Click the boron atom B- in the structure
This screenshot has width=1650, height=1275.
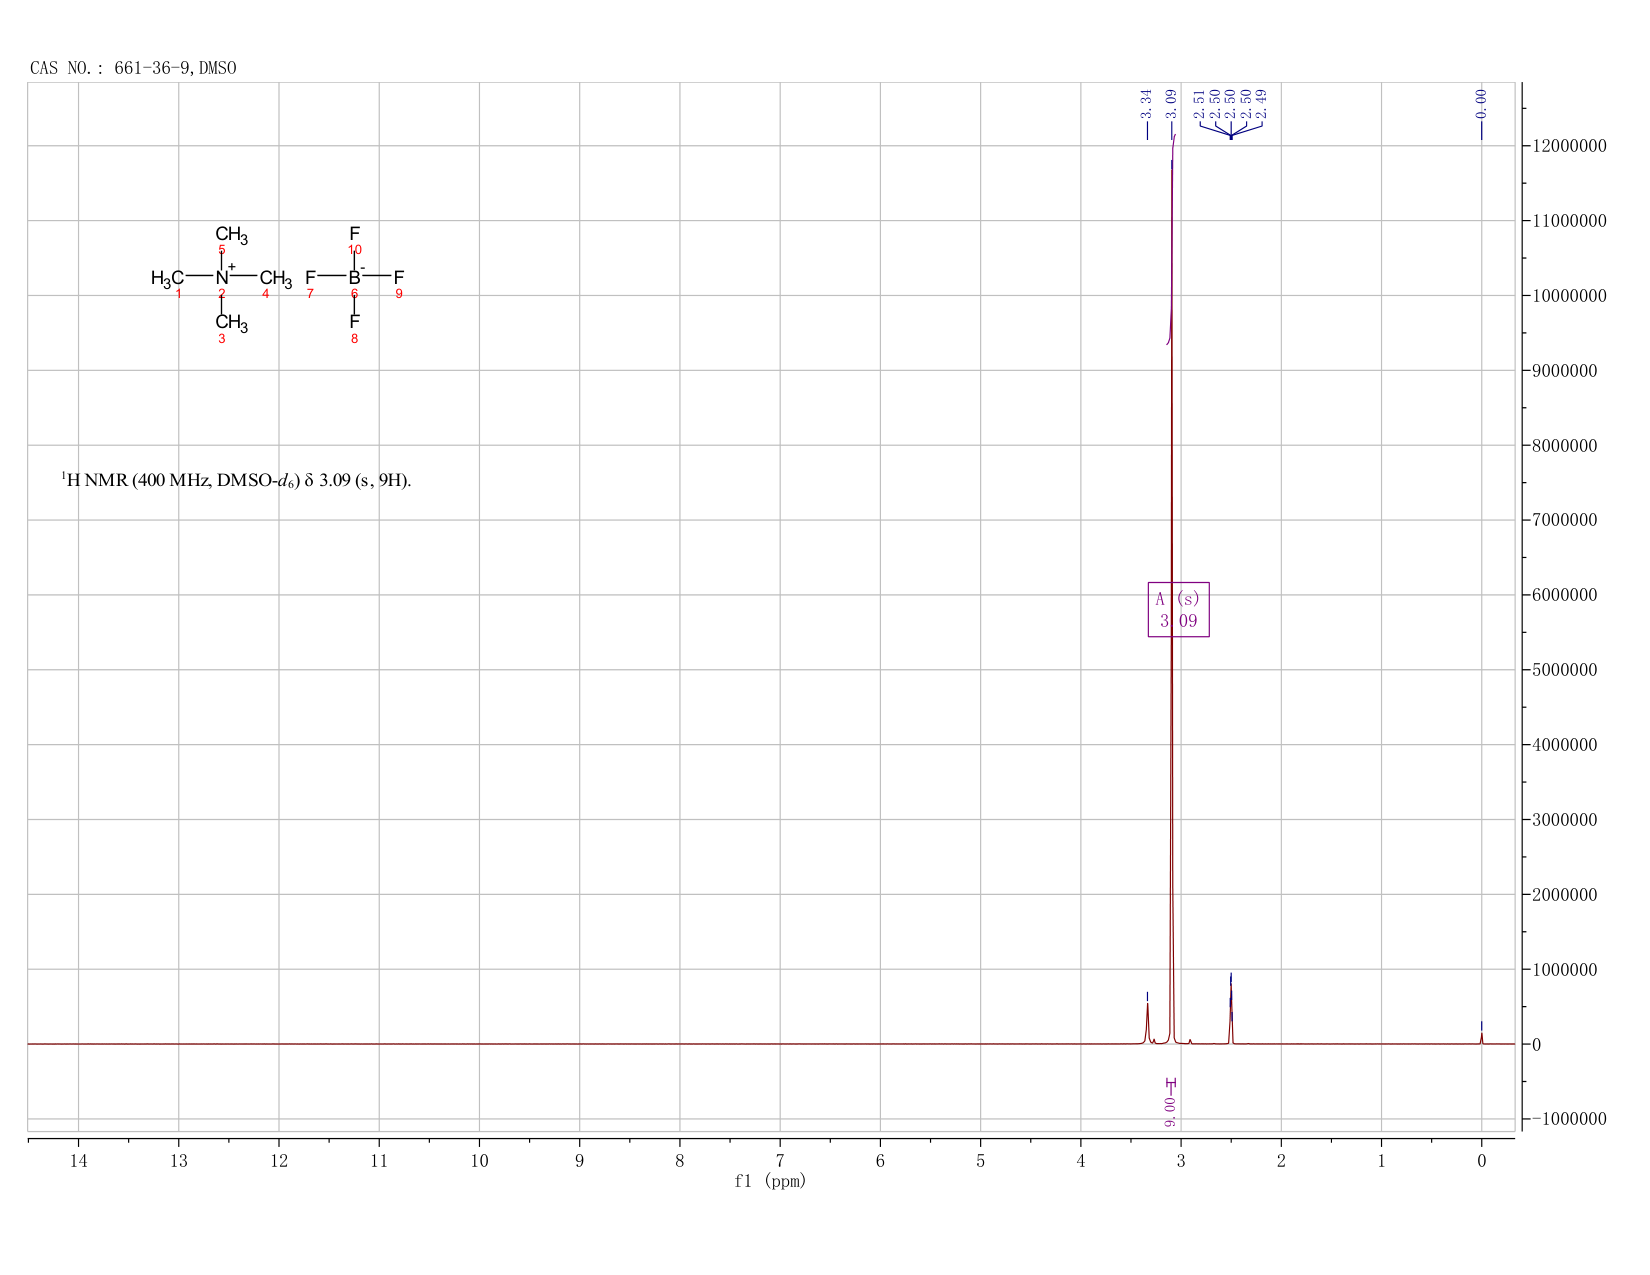click(355, 276)
